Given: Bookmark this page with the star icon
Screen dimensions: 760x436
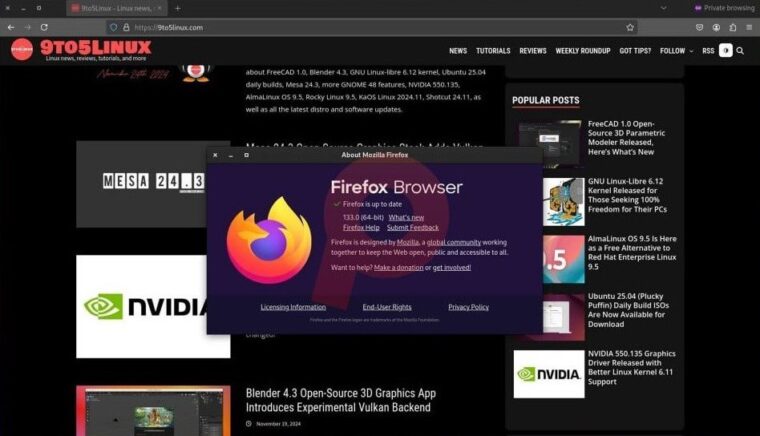Looking at the screenshot, I should coord(630,28).
